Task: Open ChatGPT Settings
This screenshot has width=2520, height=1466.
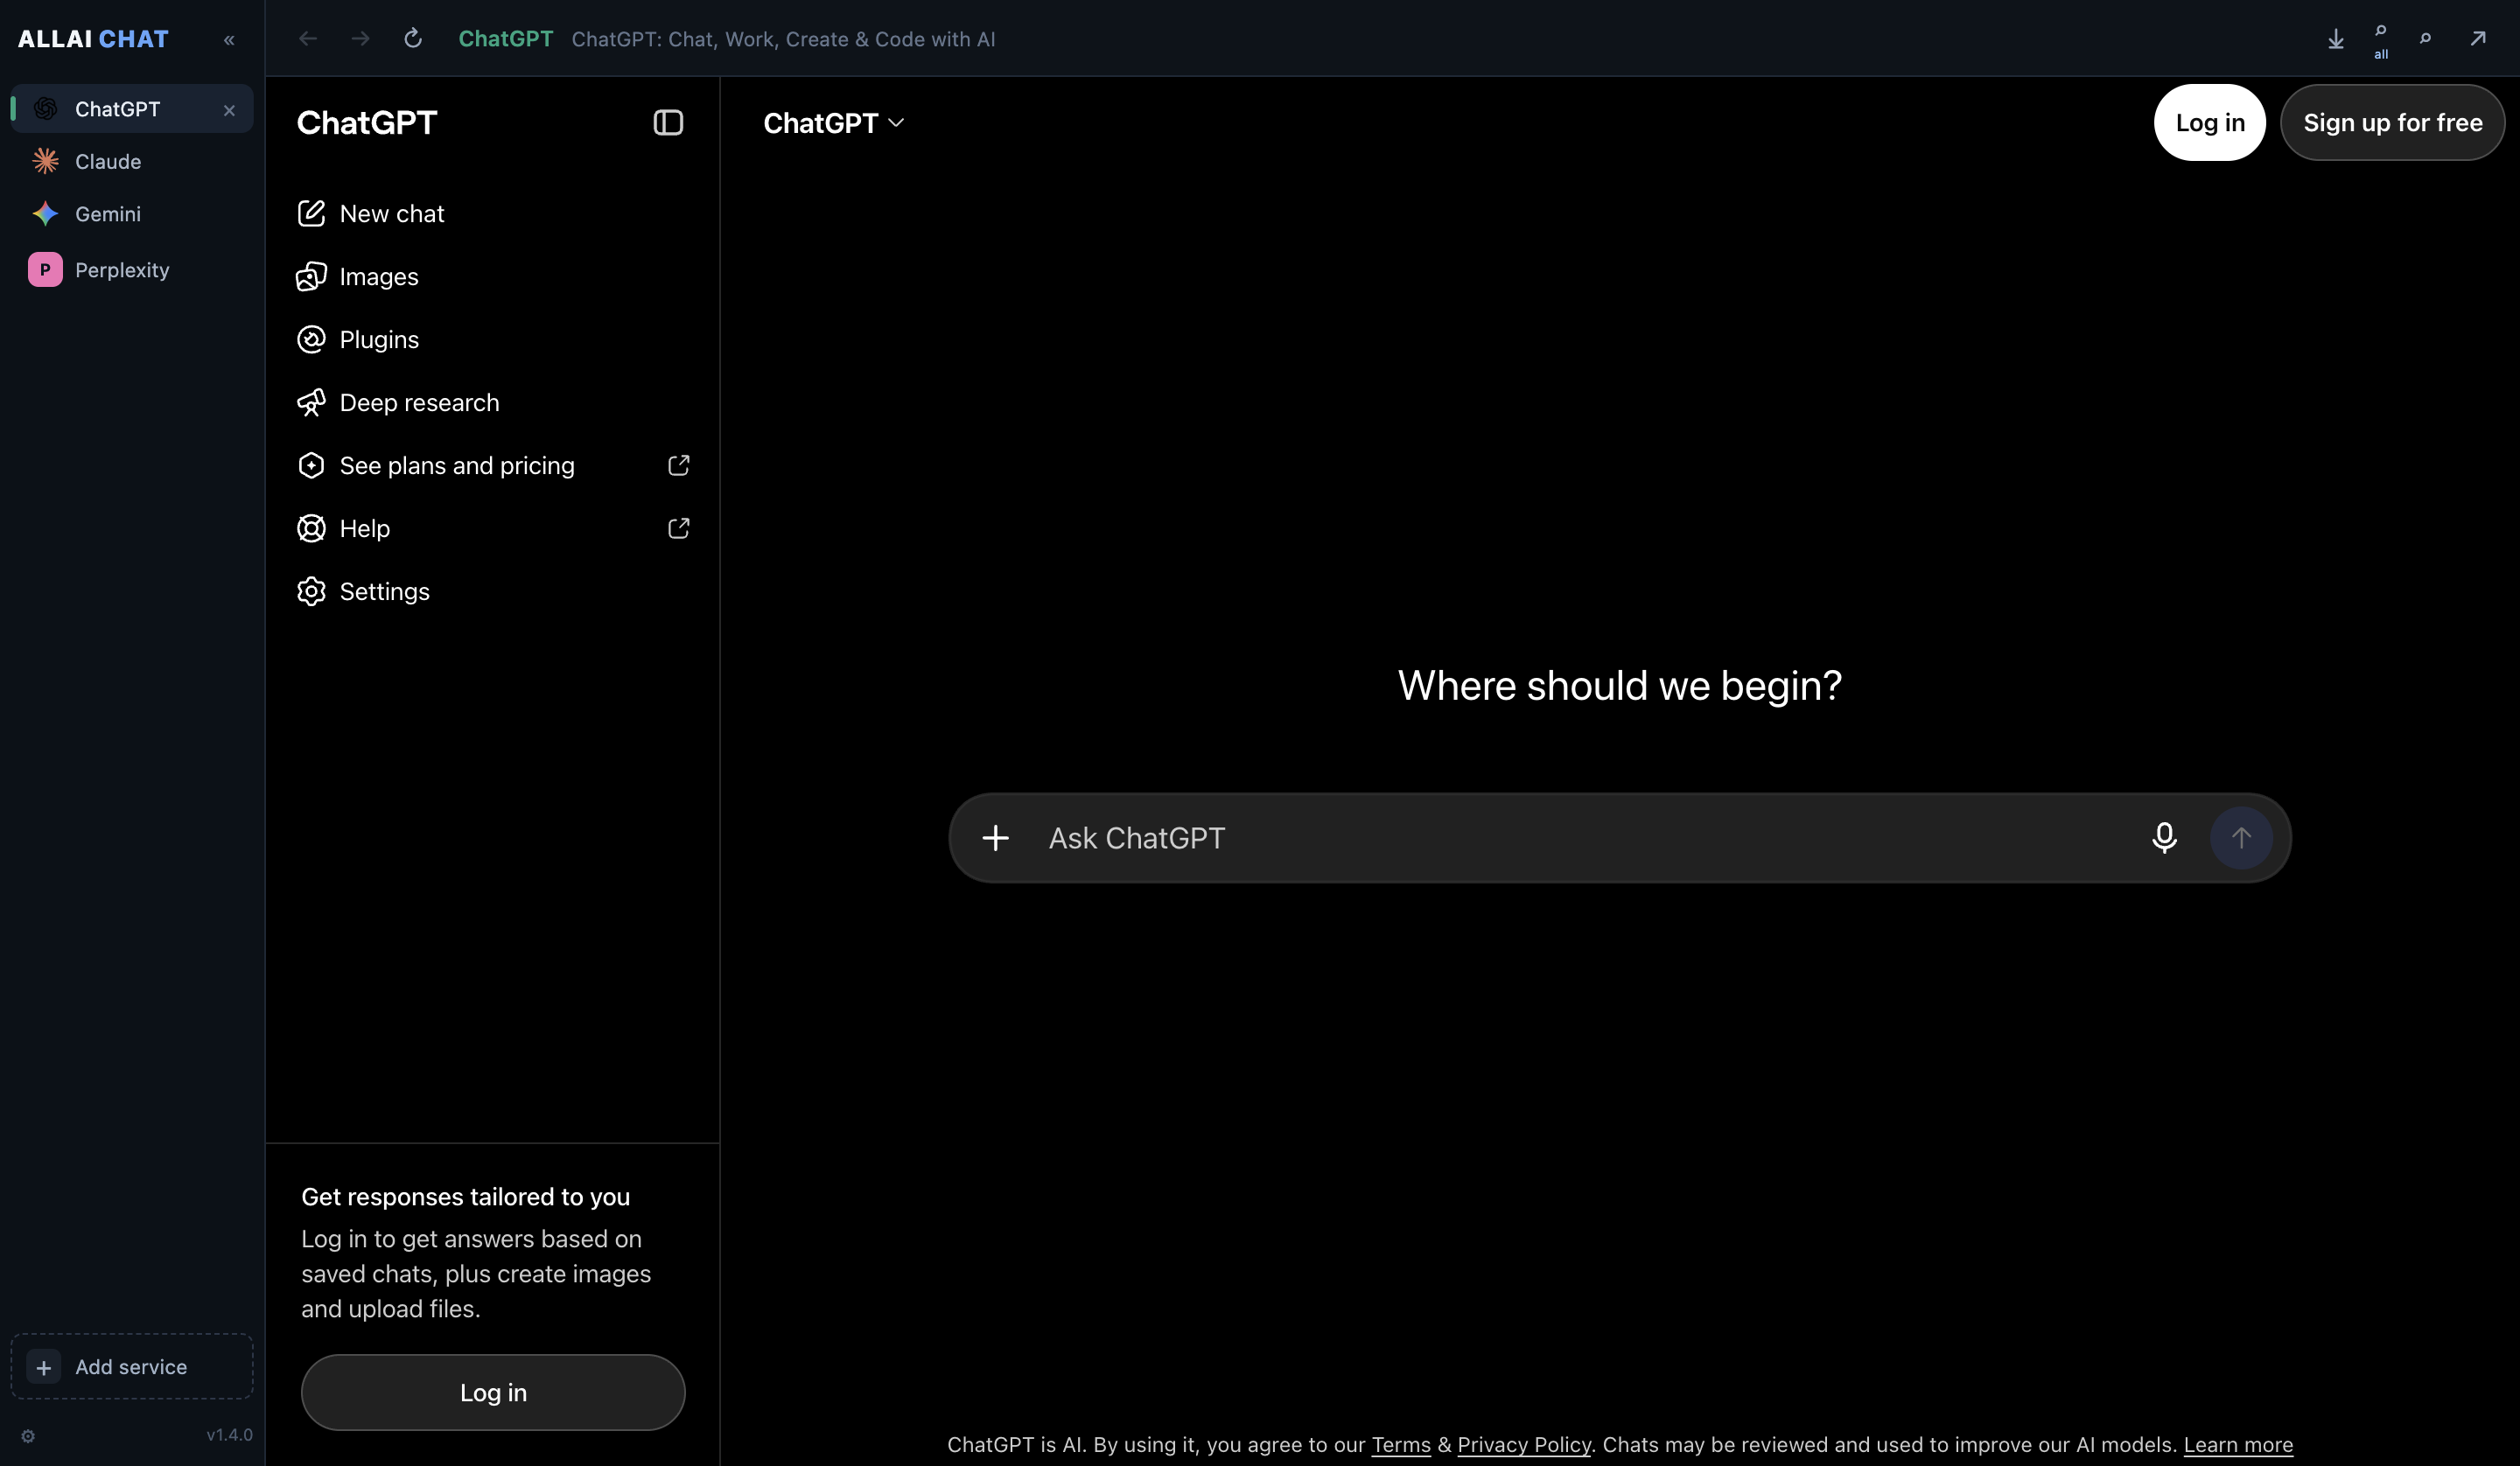Action: [493, 591]
